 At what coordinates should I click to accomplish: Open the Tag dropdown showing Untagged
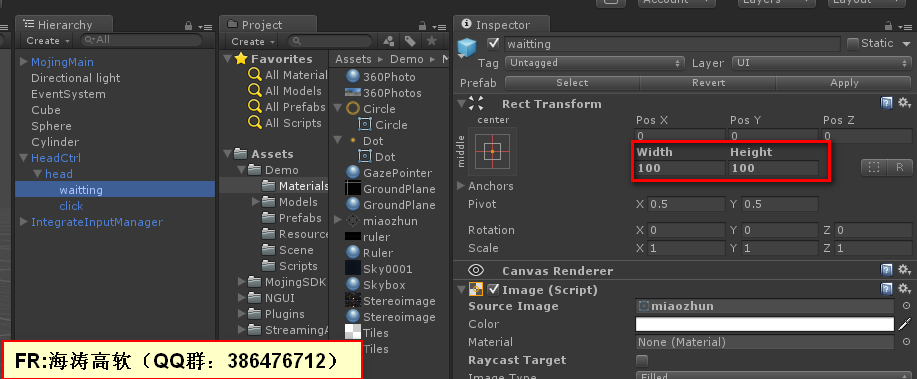[x=595, y=63]
